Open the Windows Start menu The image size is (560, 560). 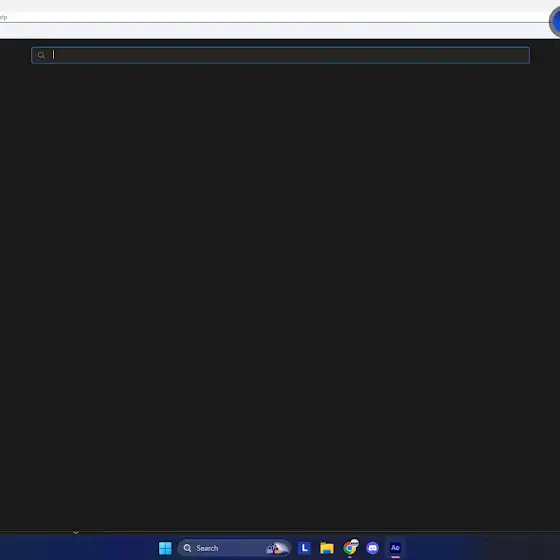165,548
